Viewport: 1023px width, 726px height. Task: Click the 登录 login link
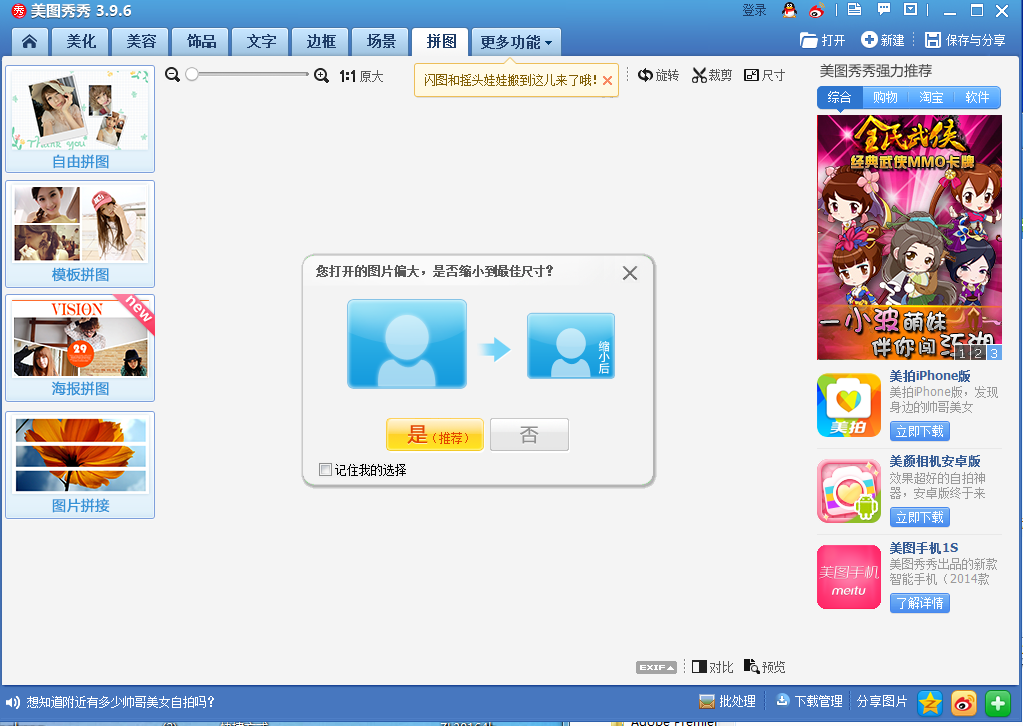point(754,10)
